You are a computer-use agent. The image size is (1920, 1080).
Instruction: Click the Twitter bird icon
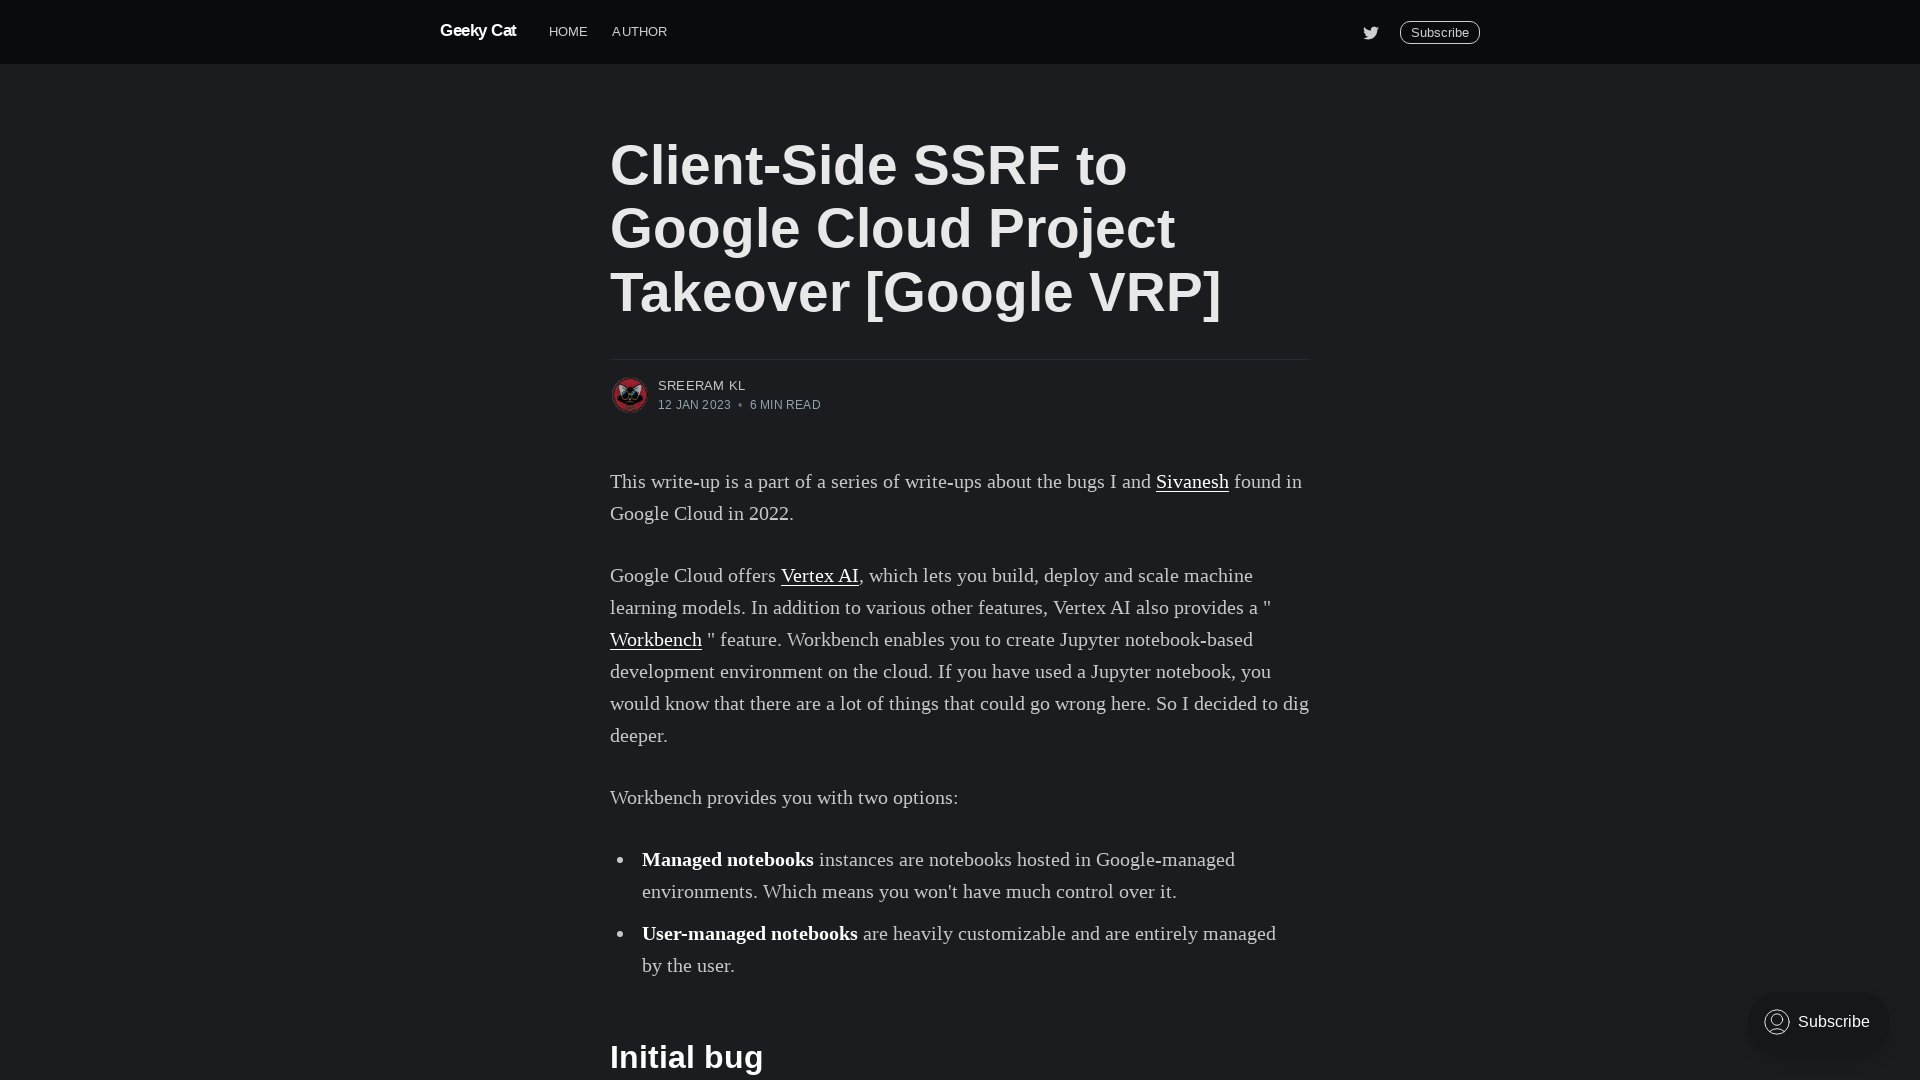(x=1370, y=32)
